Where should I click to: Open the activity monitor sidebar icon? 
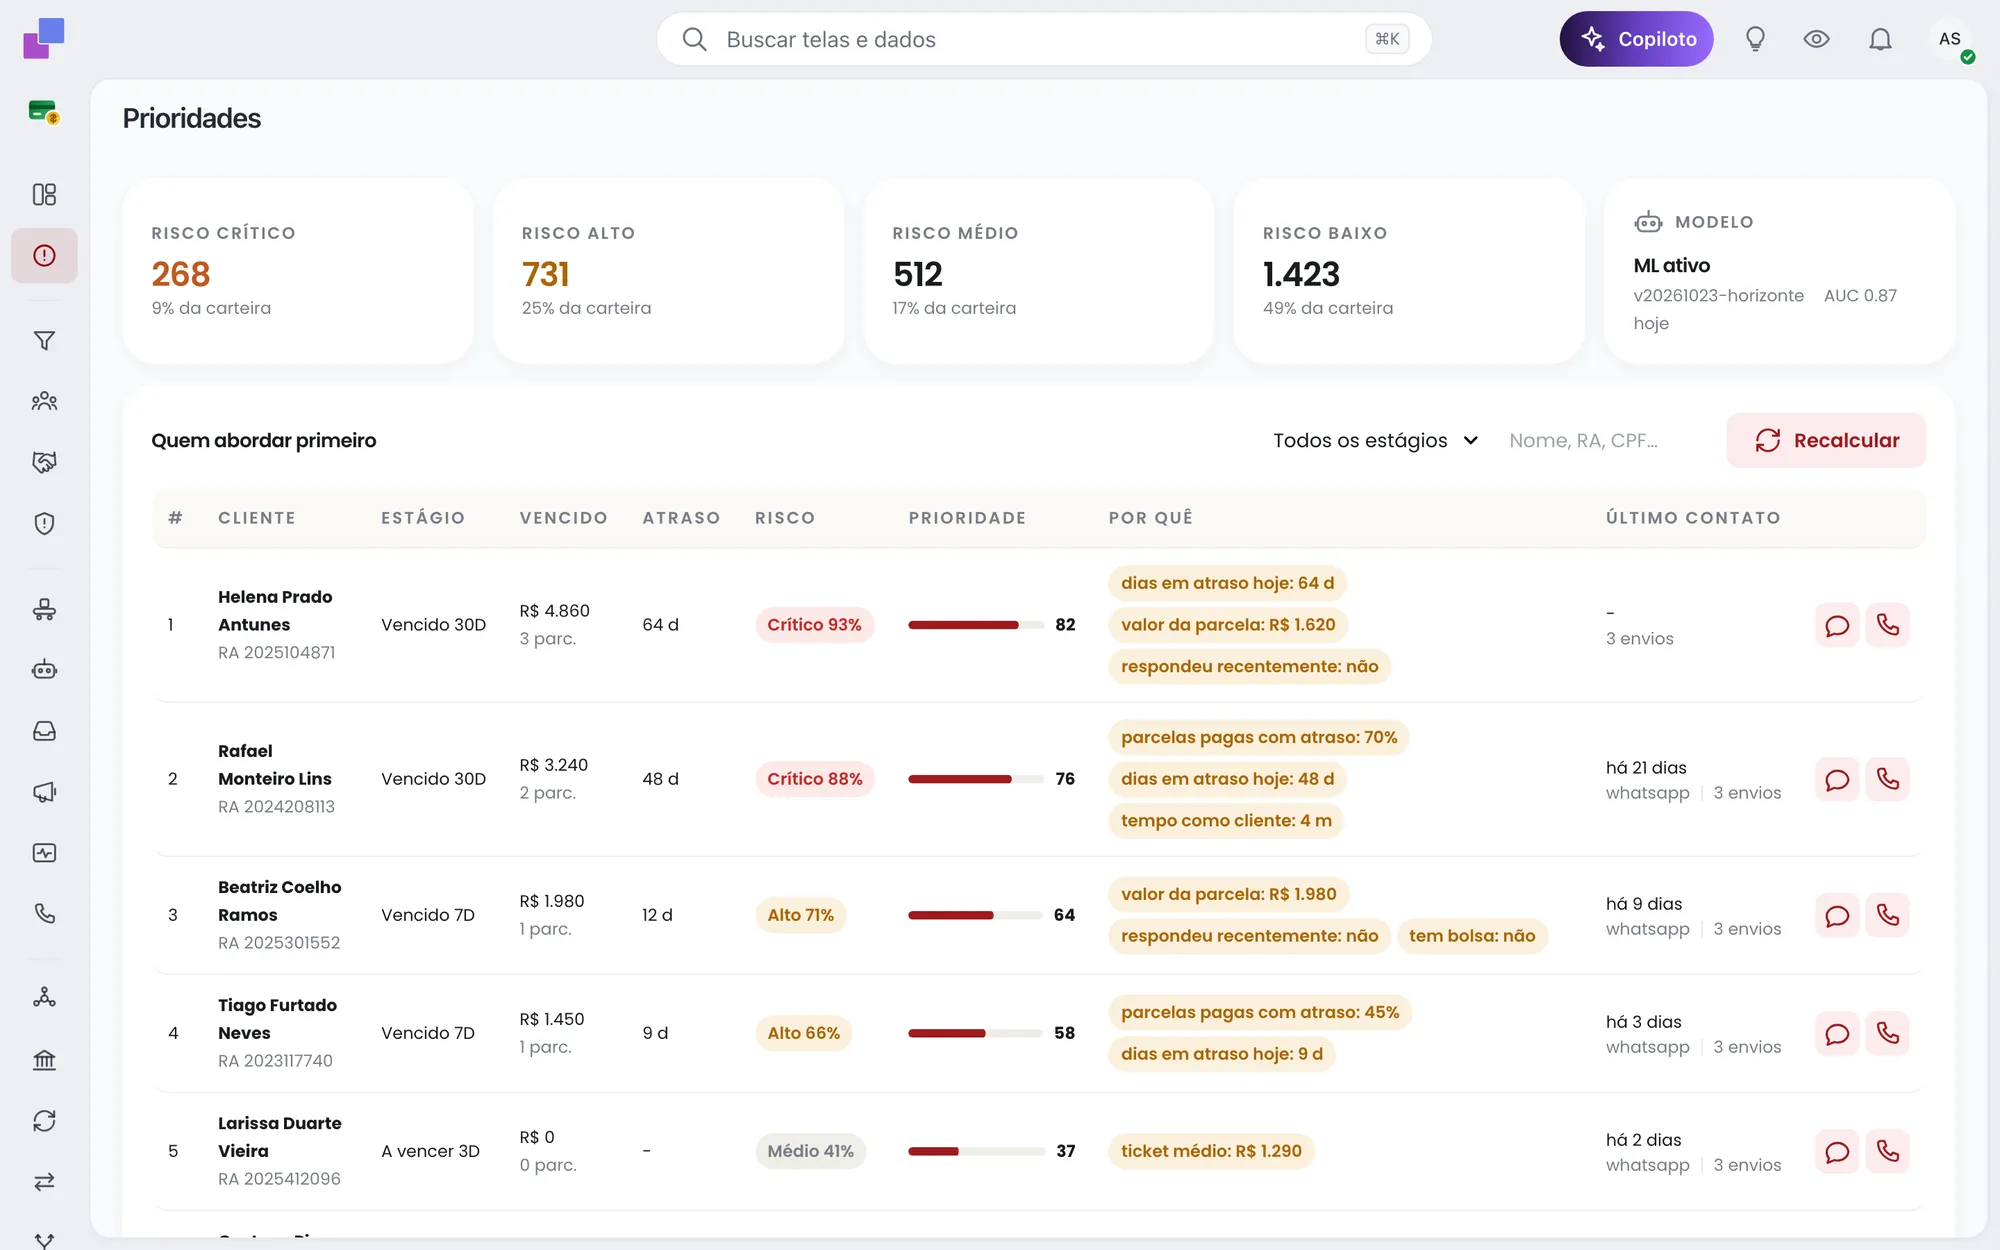click(44, 853)
